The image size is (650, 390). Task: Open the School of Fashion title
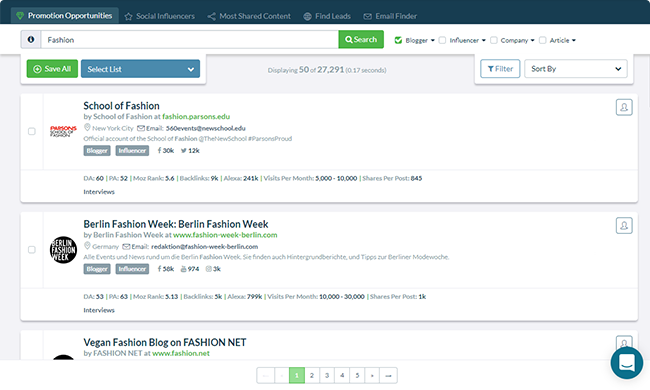tap(121, 106)
